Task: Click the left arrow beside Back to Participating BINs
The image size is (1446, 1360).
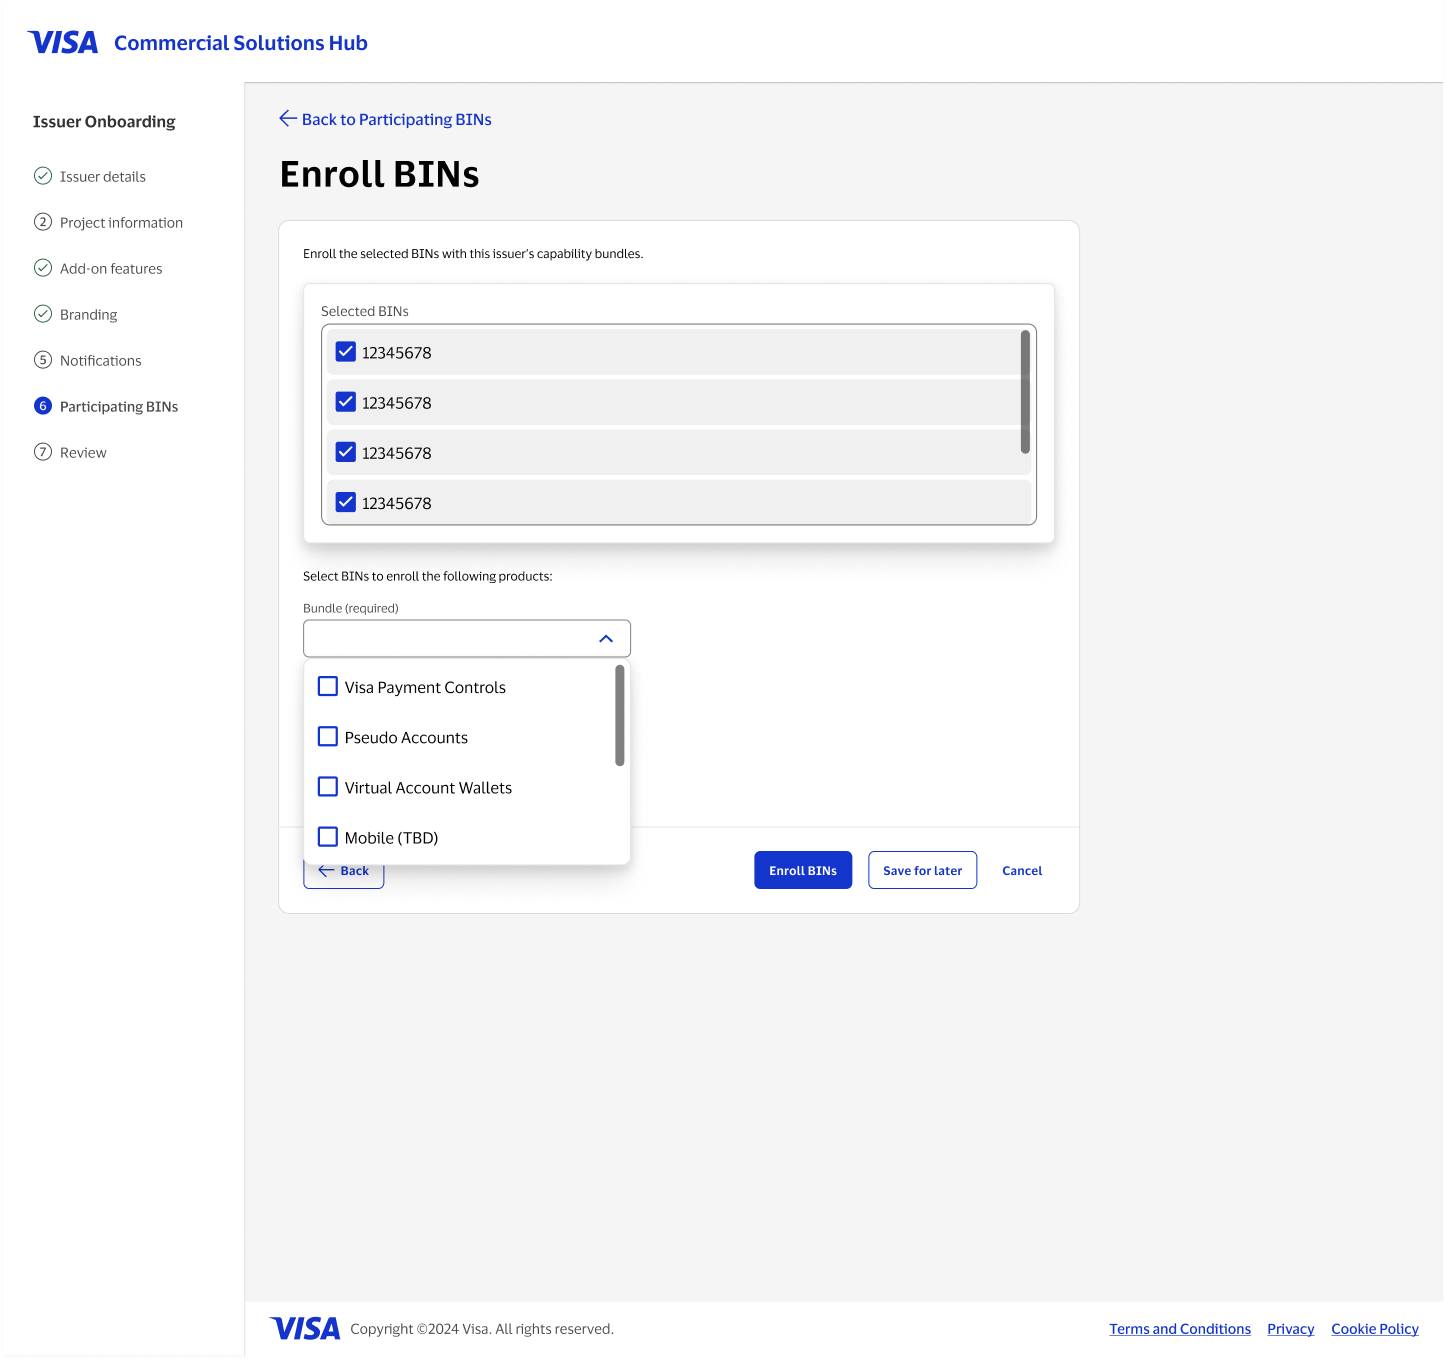Action: pos(288,119)
